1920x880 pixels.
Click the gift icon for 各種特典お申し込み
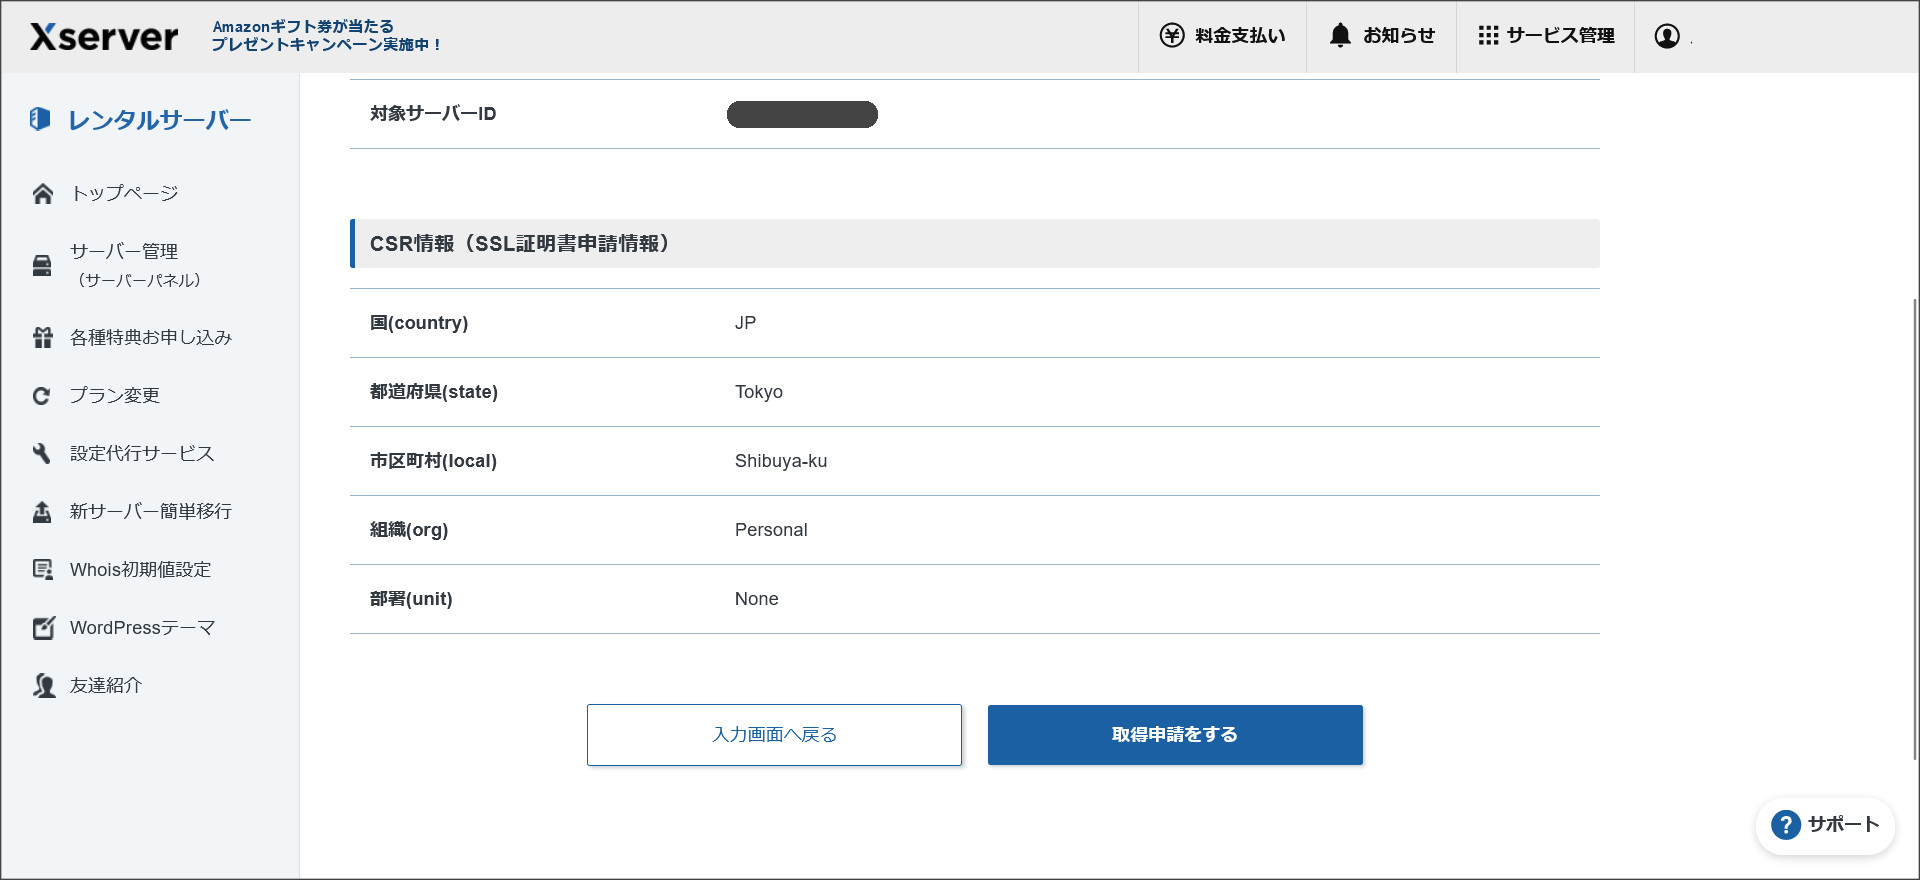tap(43, 338)
